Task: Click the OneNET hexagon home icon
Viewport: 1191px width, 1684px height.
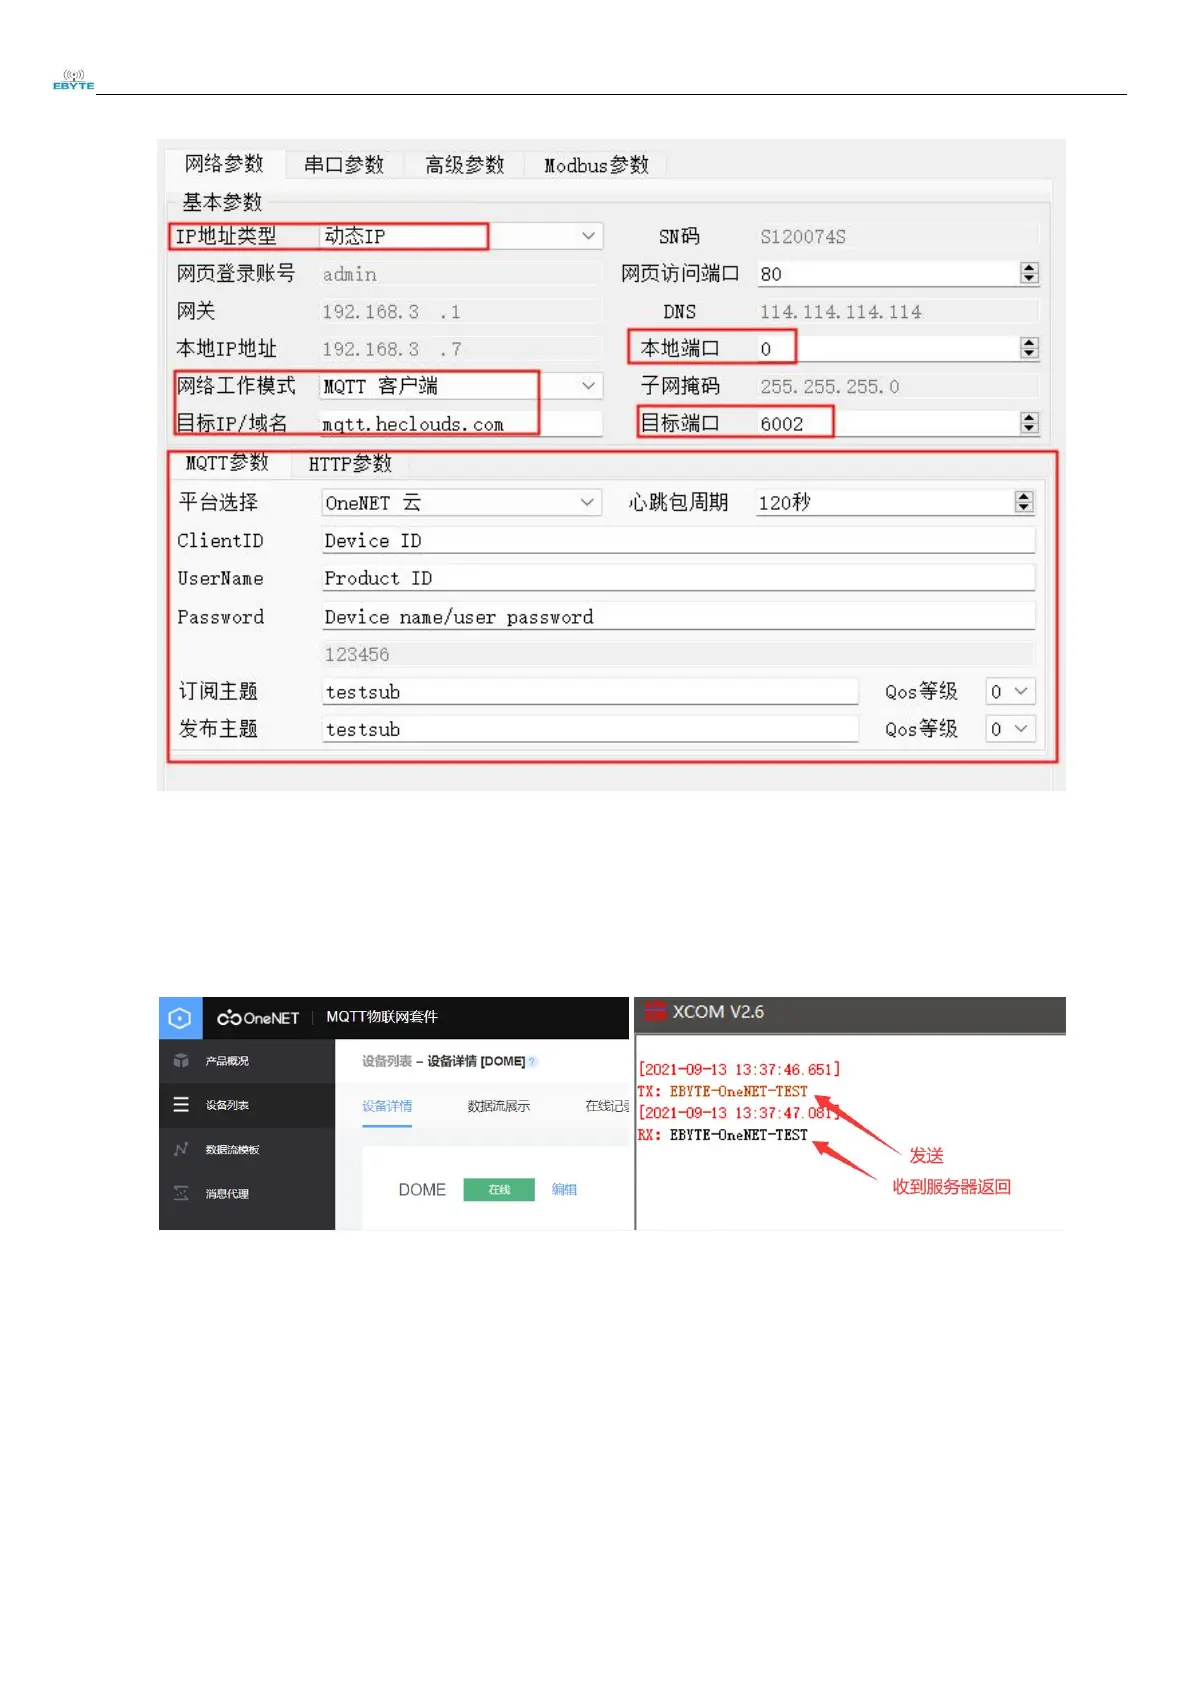Action: (180, 1018)
